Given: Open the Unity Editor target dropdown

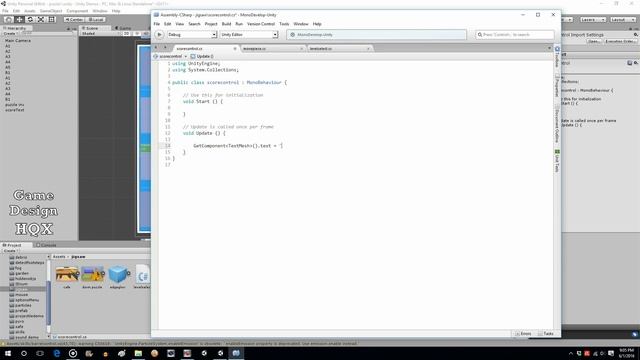Looking at the screenshot, I should point(249,35).
